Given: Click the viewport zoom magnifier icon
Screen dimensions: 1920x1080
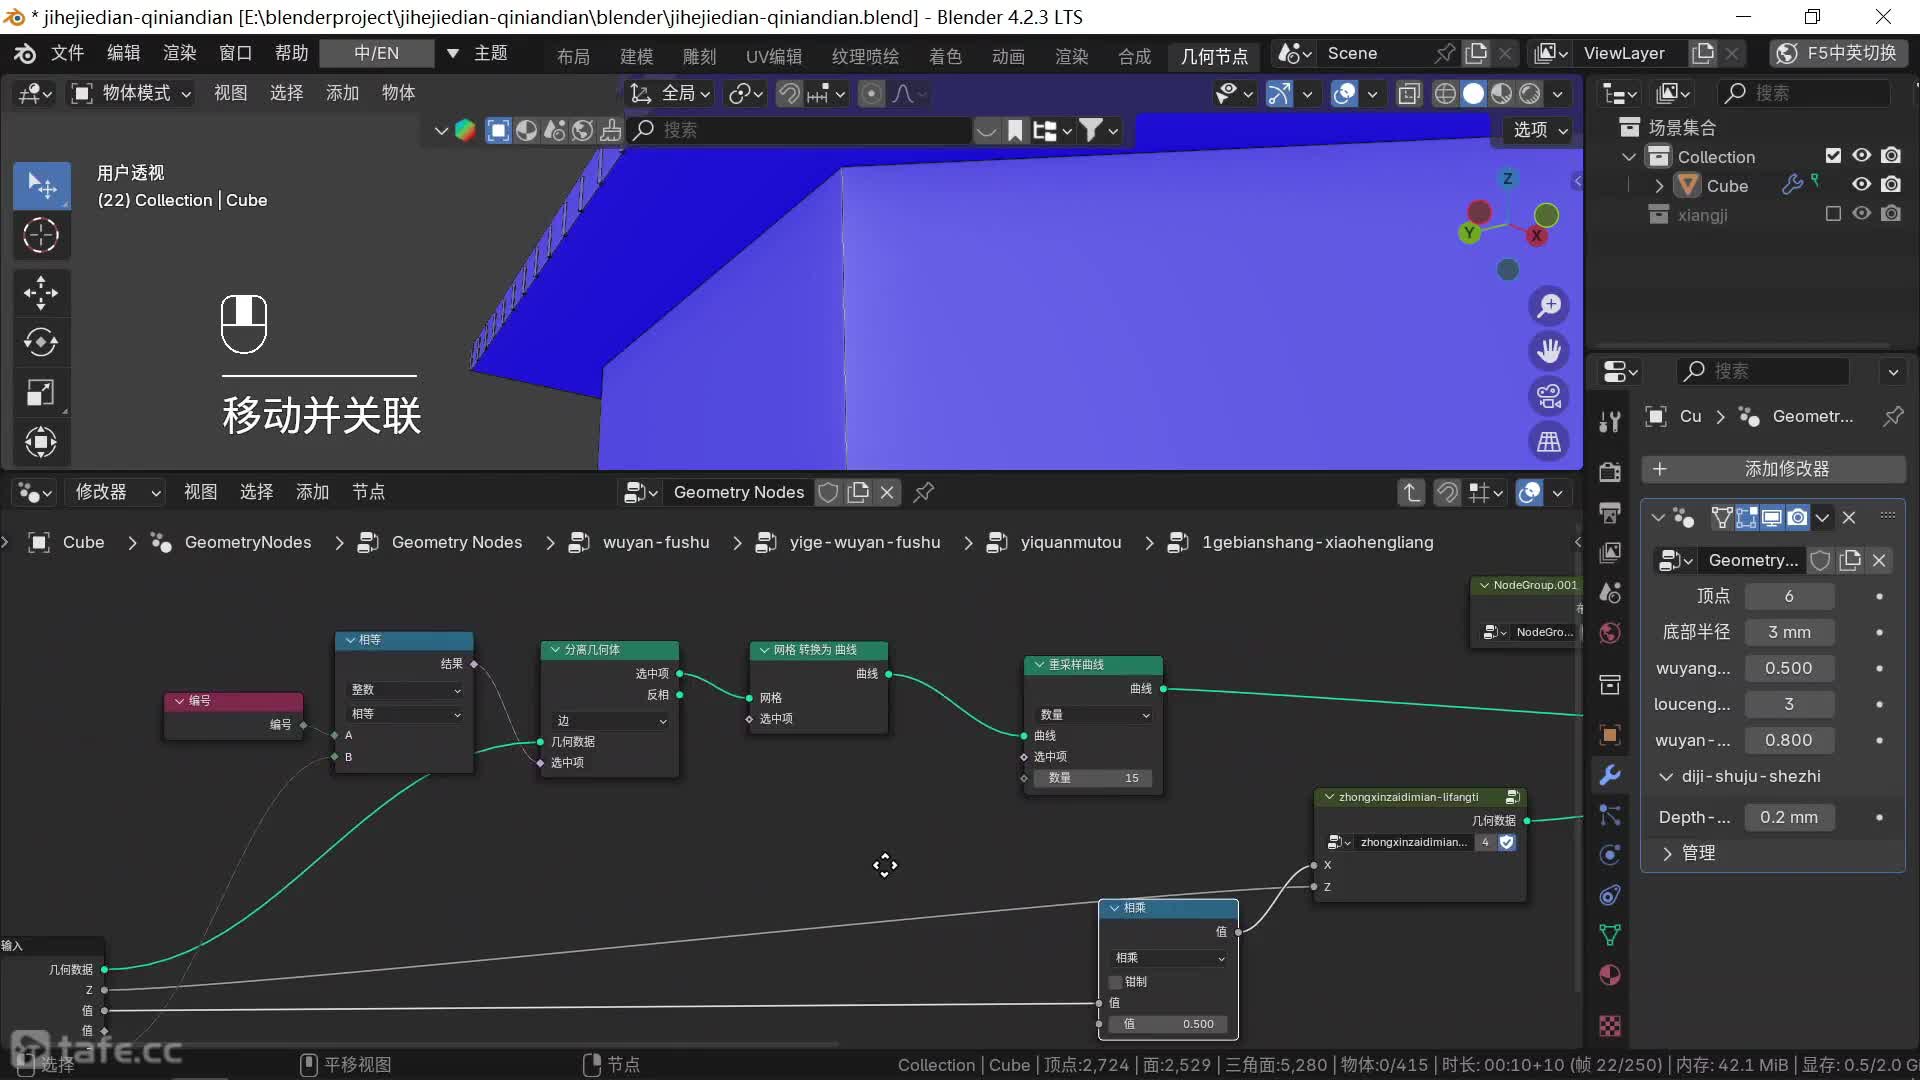Looking at the screenshot, I should (1549, 306).
